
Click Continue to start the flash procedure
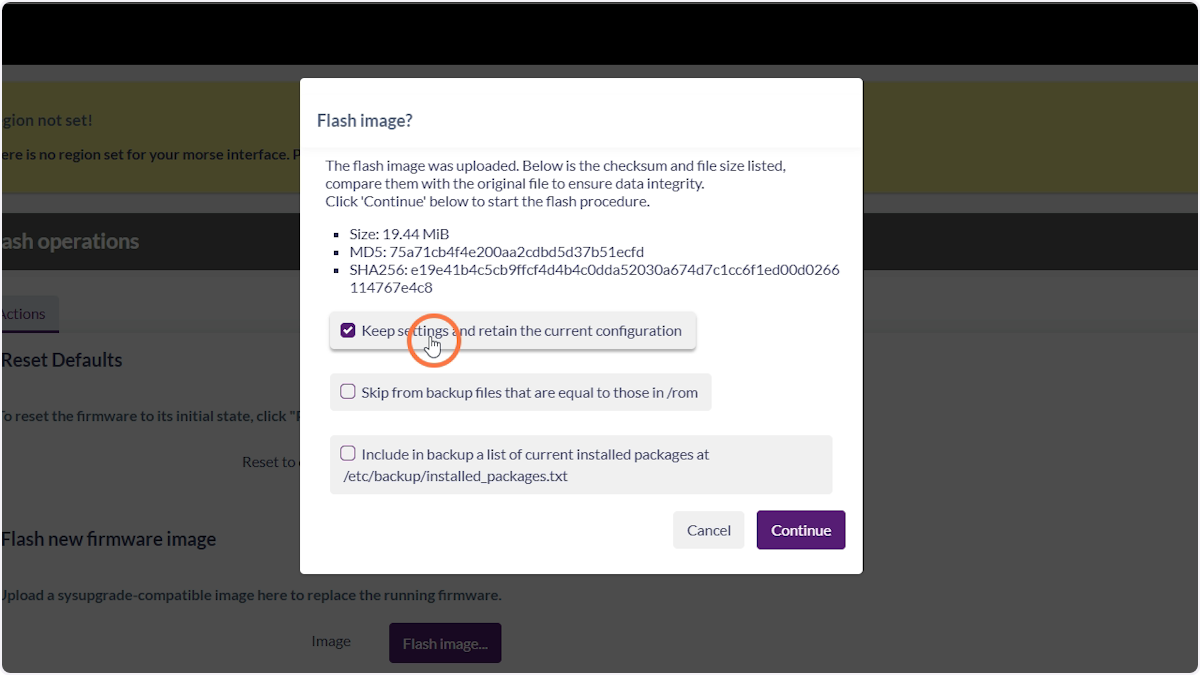point(800,530)
